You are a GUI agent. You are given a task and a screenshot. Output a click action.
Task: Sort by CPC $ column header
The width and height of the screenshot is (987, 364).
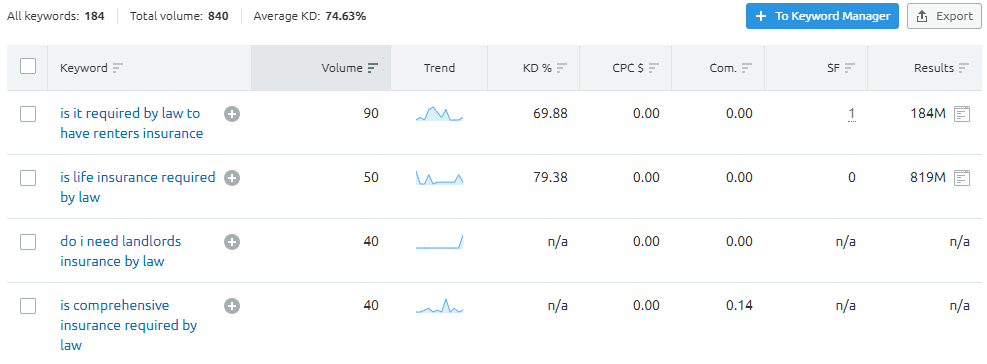pyautogui.click(x=636, y=68)
